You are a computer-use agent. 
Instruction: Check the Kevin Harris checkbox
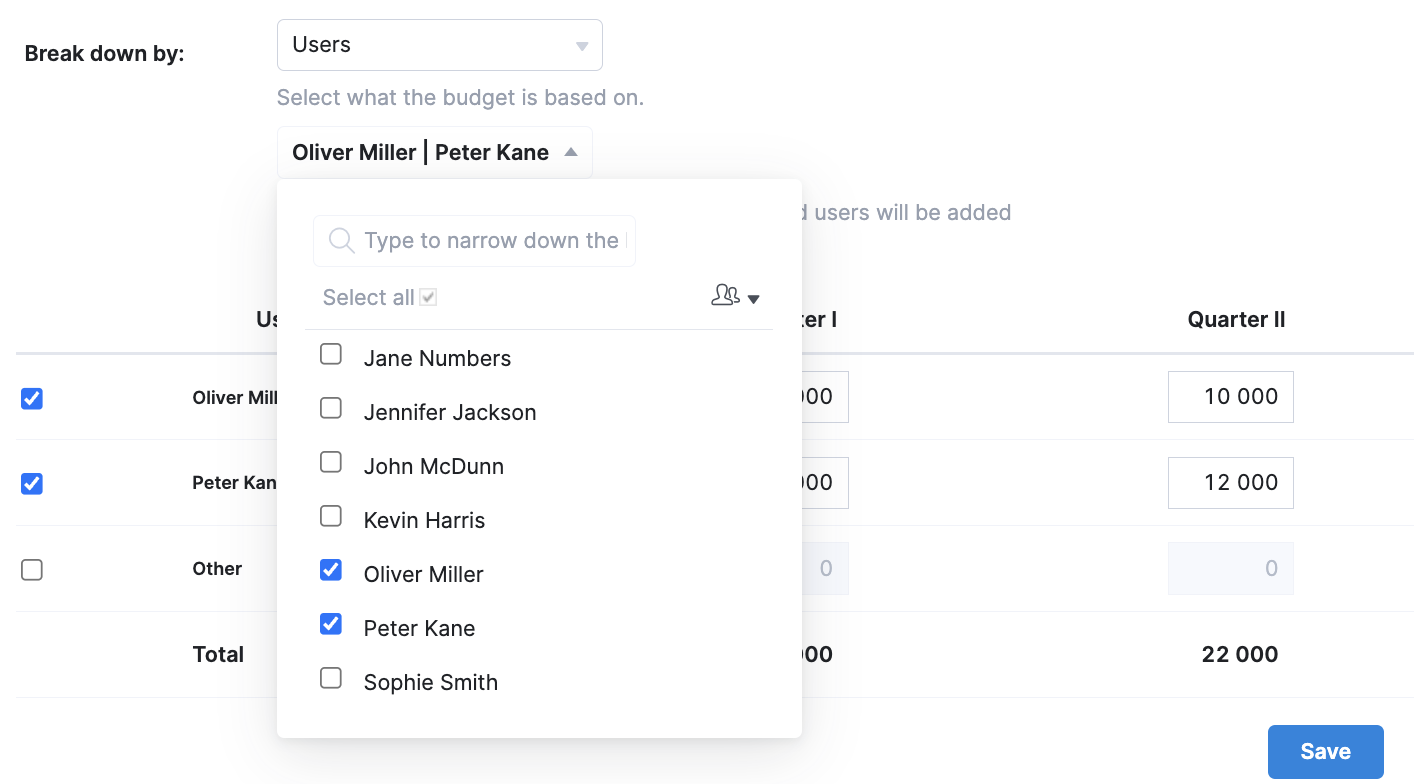(x=331, y=516)
